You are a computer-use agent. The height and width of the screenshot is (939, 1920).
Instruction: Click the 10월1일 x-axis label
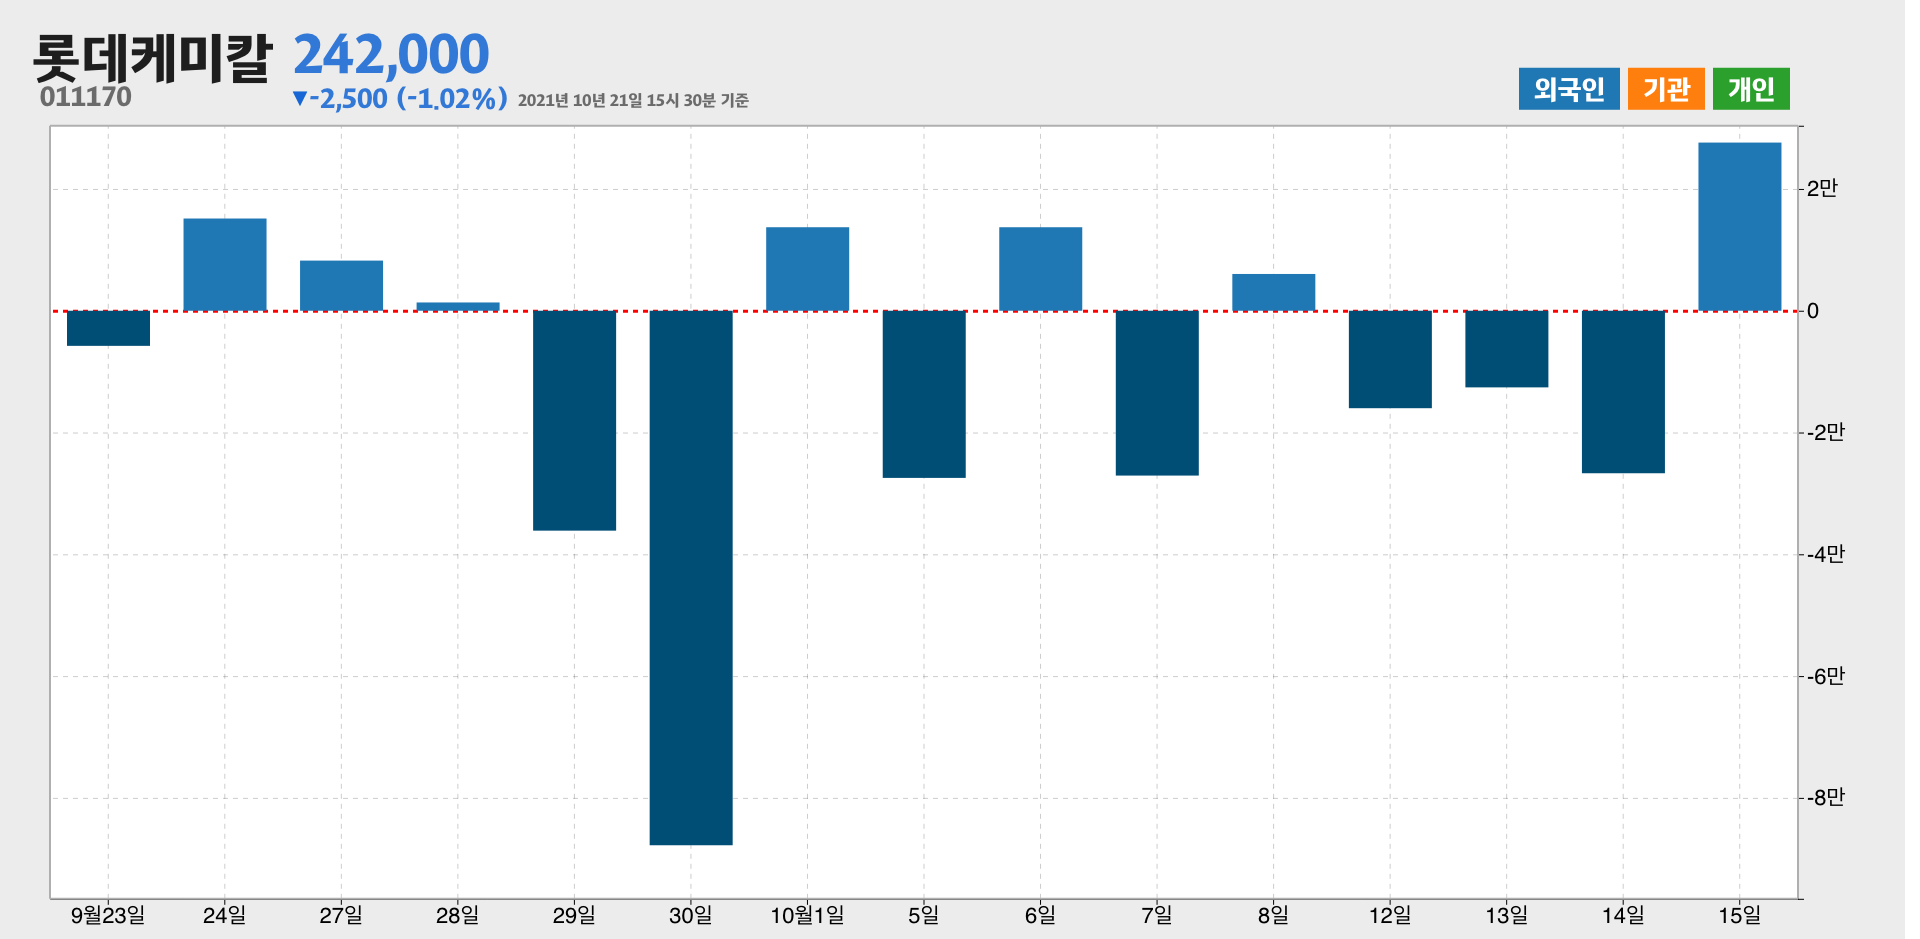coord(807,915)
